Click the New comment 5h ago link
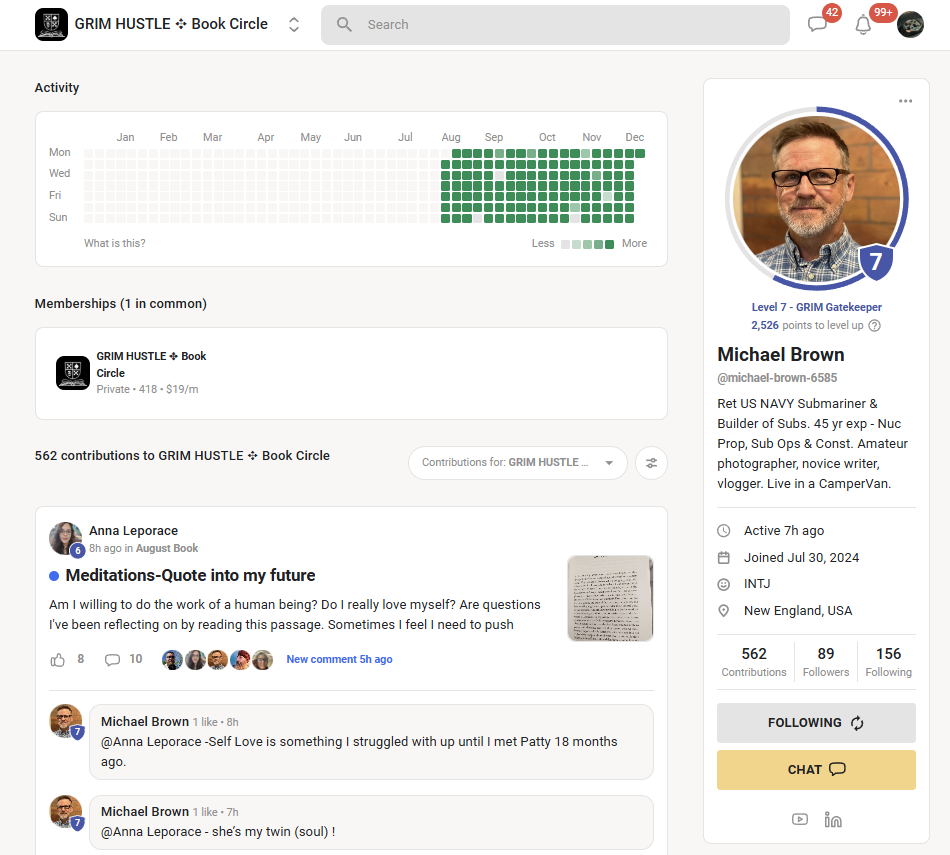This screenshot has height=855, width=950. click(x=339, y=659)
